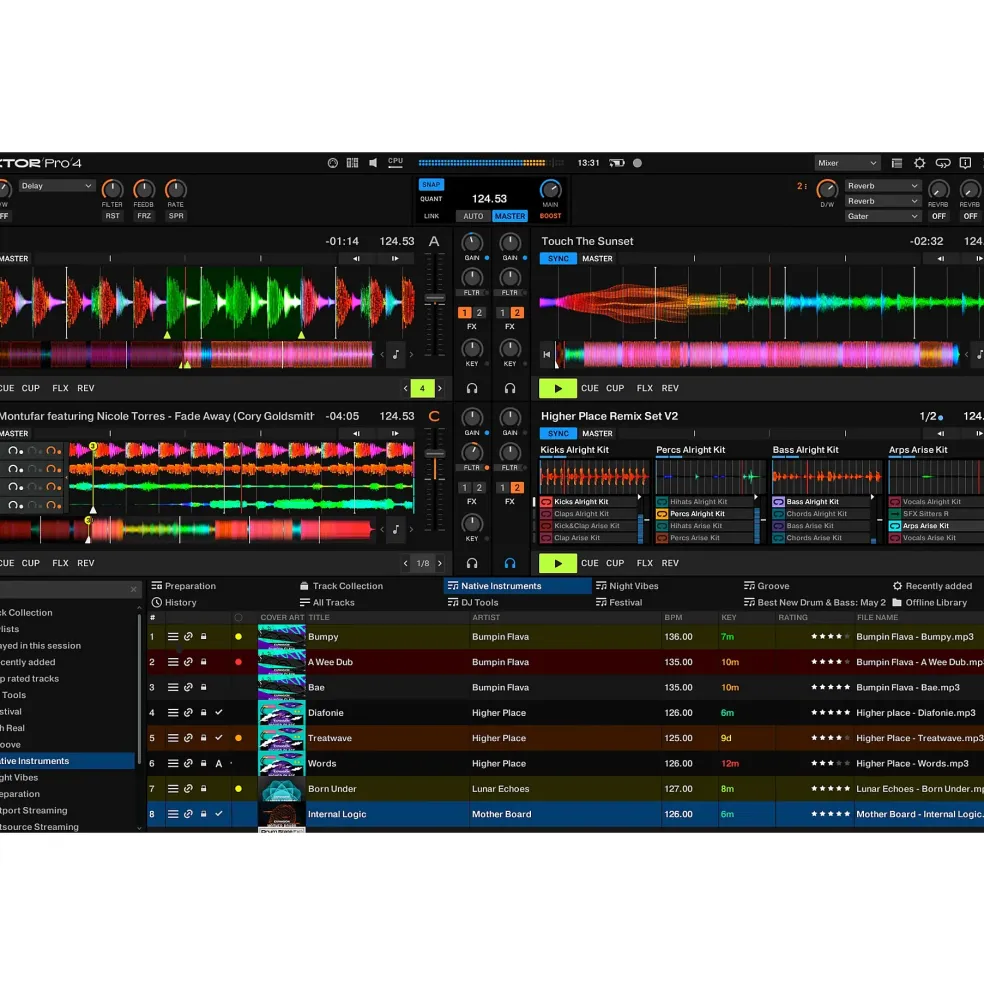Click the Deck A channel volume fader
The image size is (984, 985).
coord(434,298)
